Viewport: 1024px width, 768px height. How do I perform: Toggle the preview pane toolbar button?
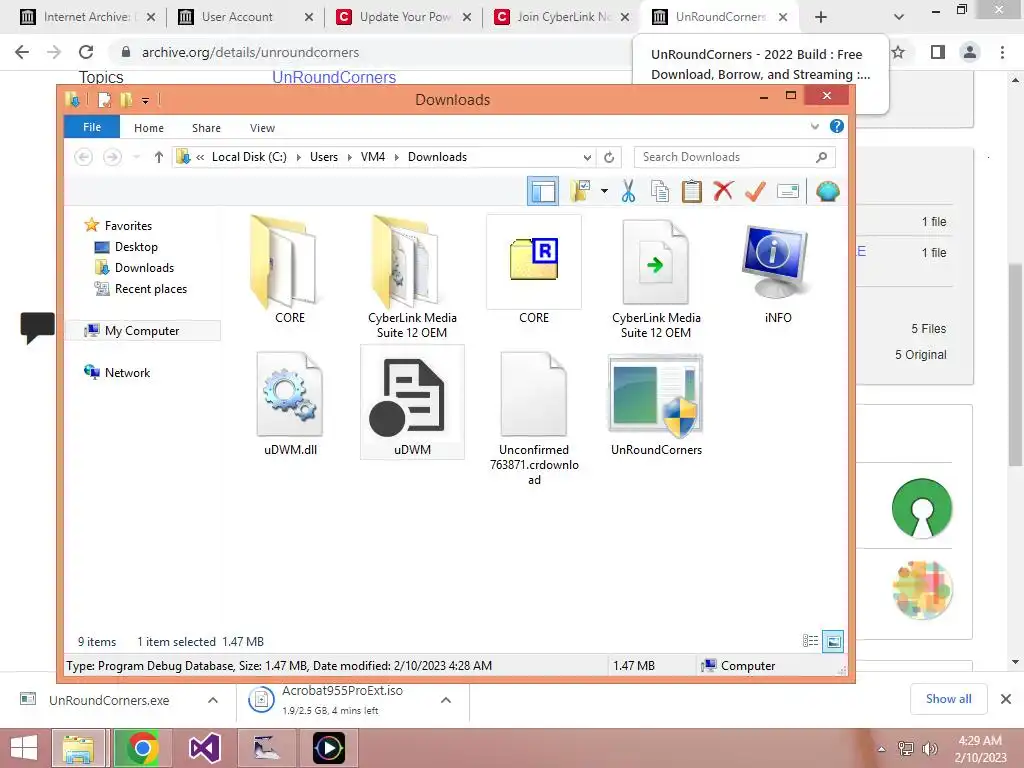(543, 191)
